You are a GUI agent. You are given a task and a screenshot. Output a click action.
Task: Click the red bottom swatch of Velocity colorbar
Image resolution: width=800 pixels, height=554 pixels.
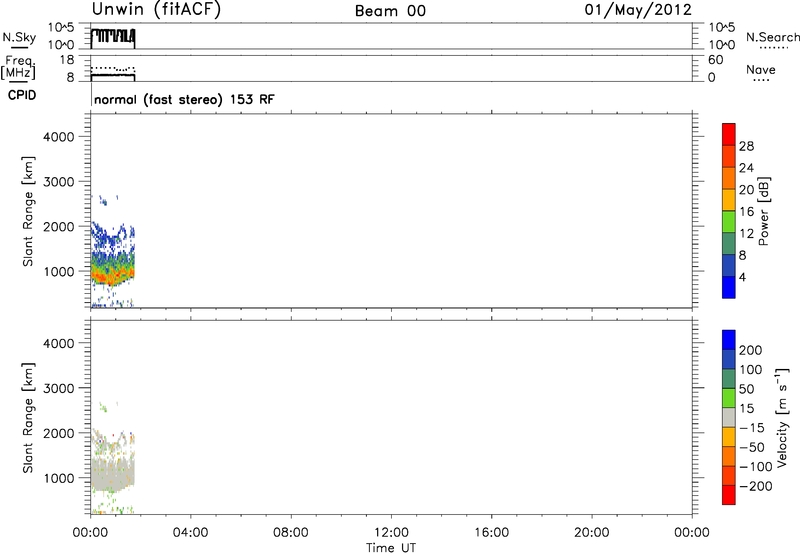729,495
